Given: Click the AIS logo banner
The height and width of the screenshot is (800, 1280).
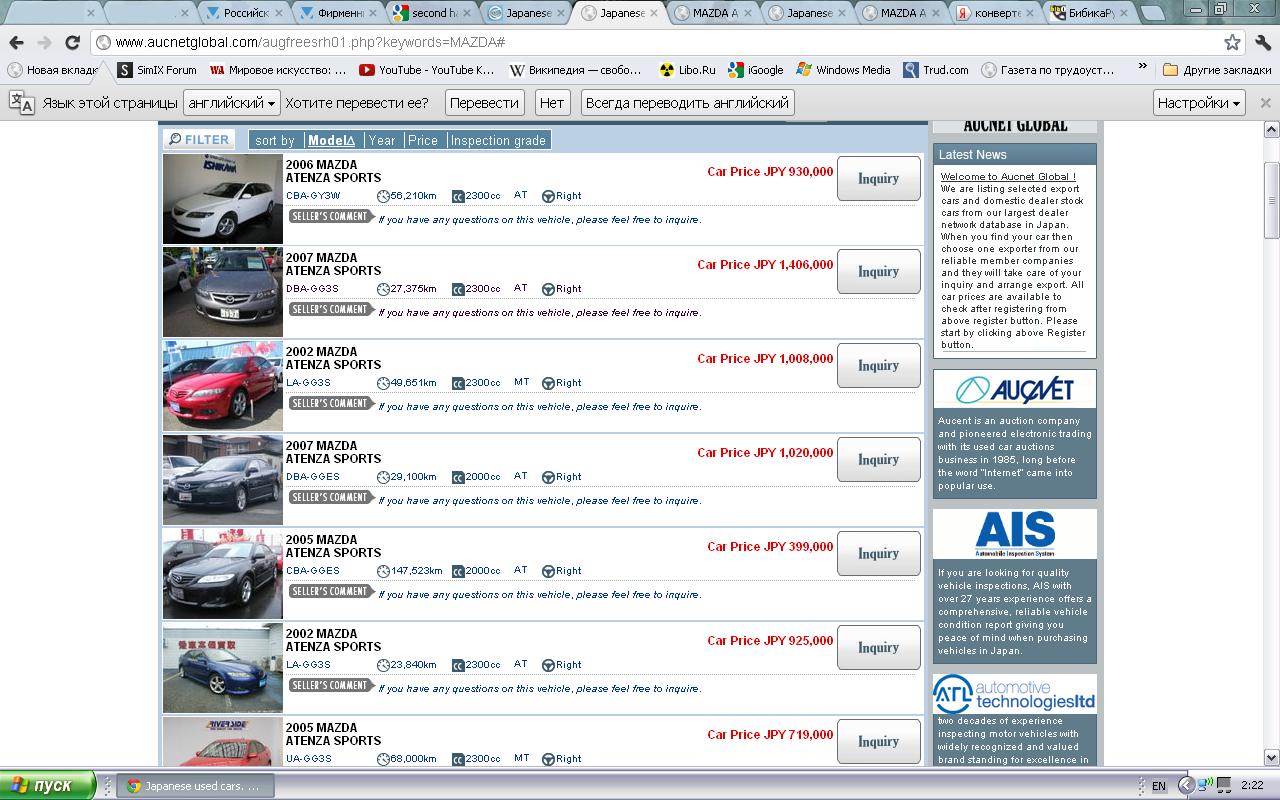Looking at the screenshot, I should [1015, 534].
